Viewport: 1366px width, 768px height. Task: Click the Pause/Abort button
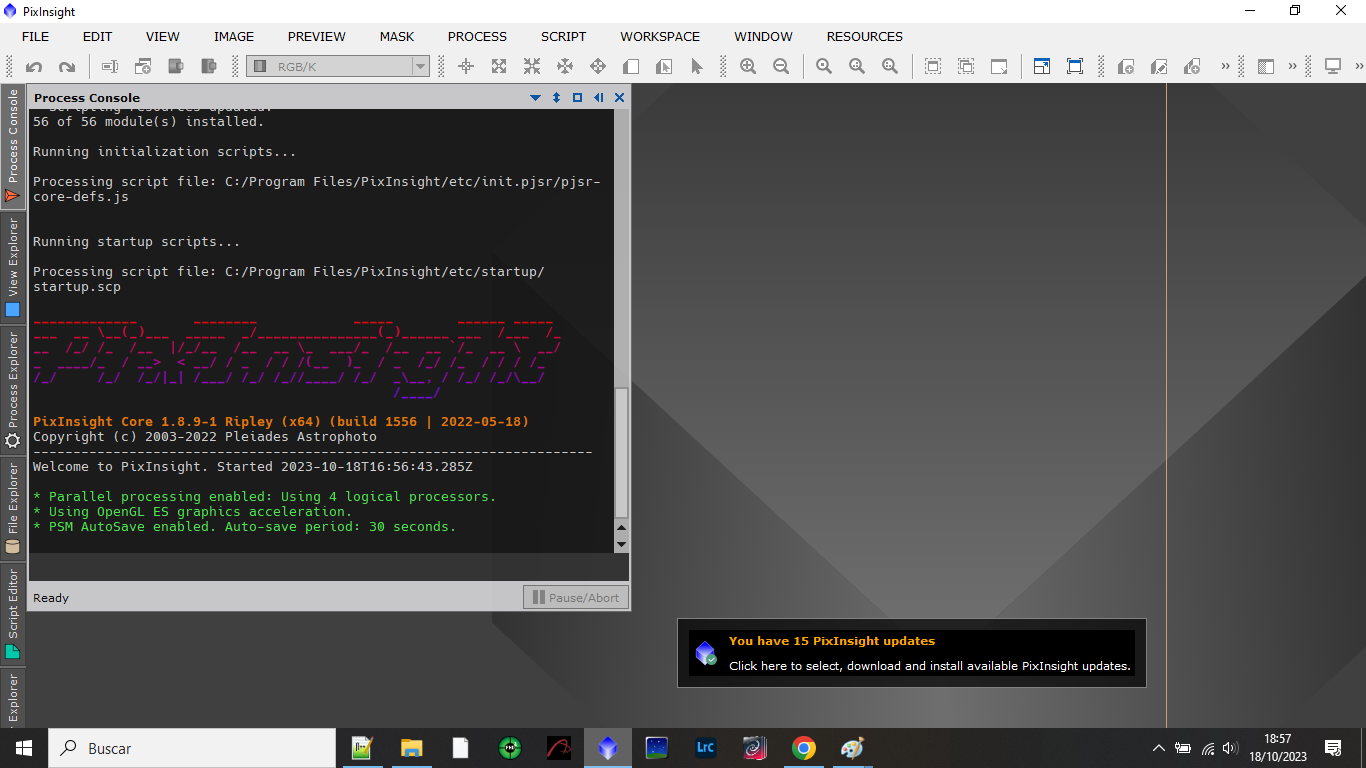tap(576, 597)
